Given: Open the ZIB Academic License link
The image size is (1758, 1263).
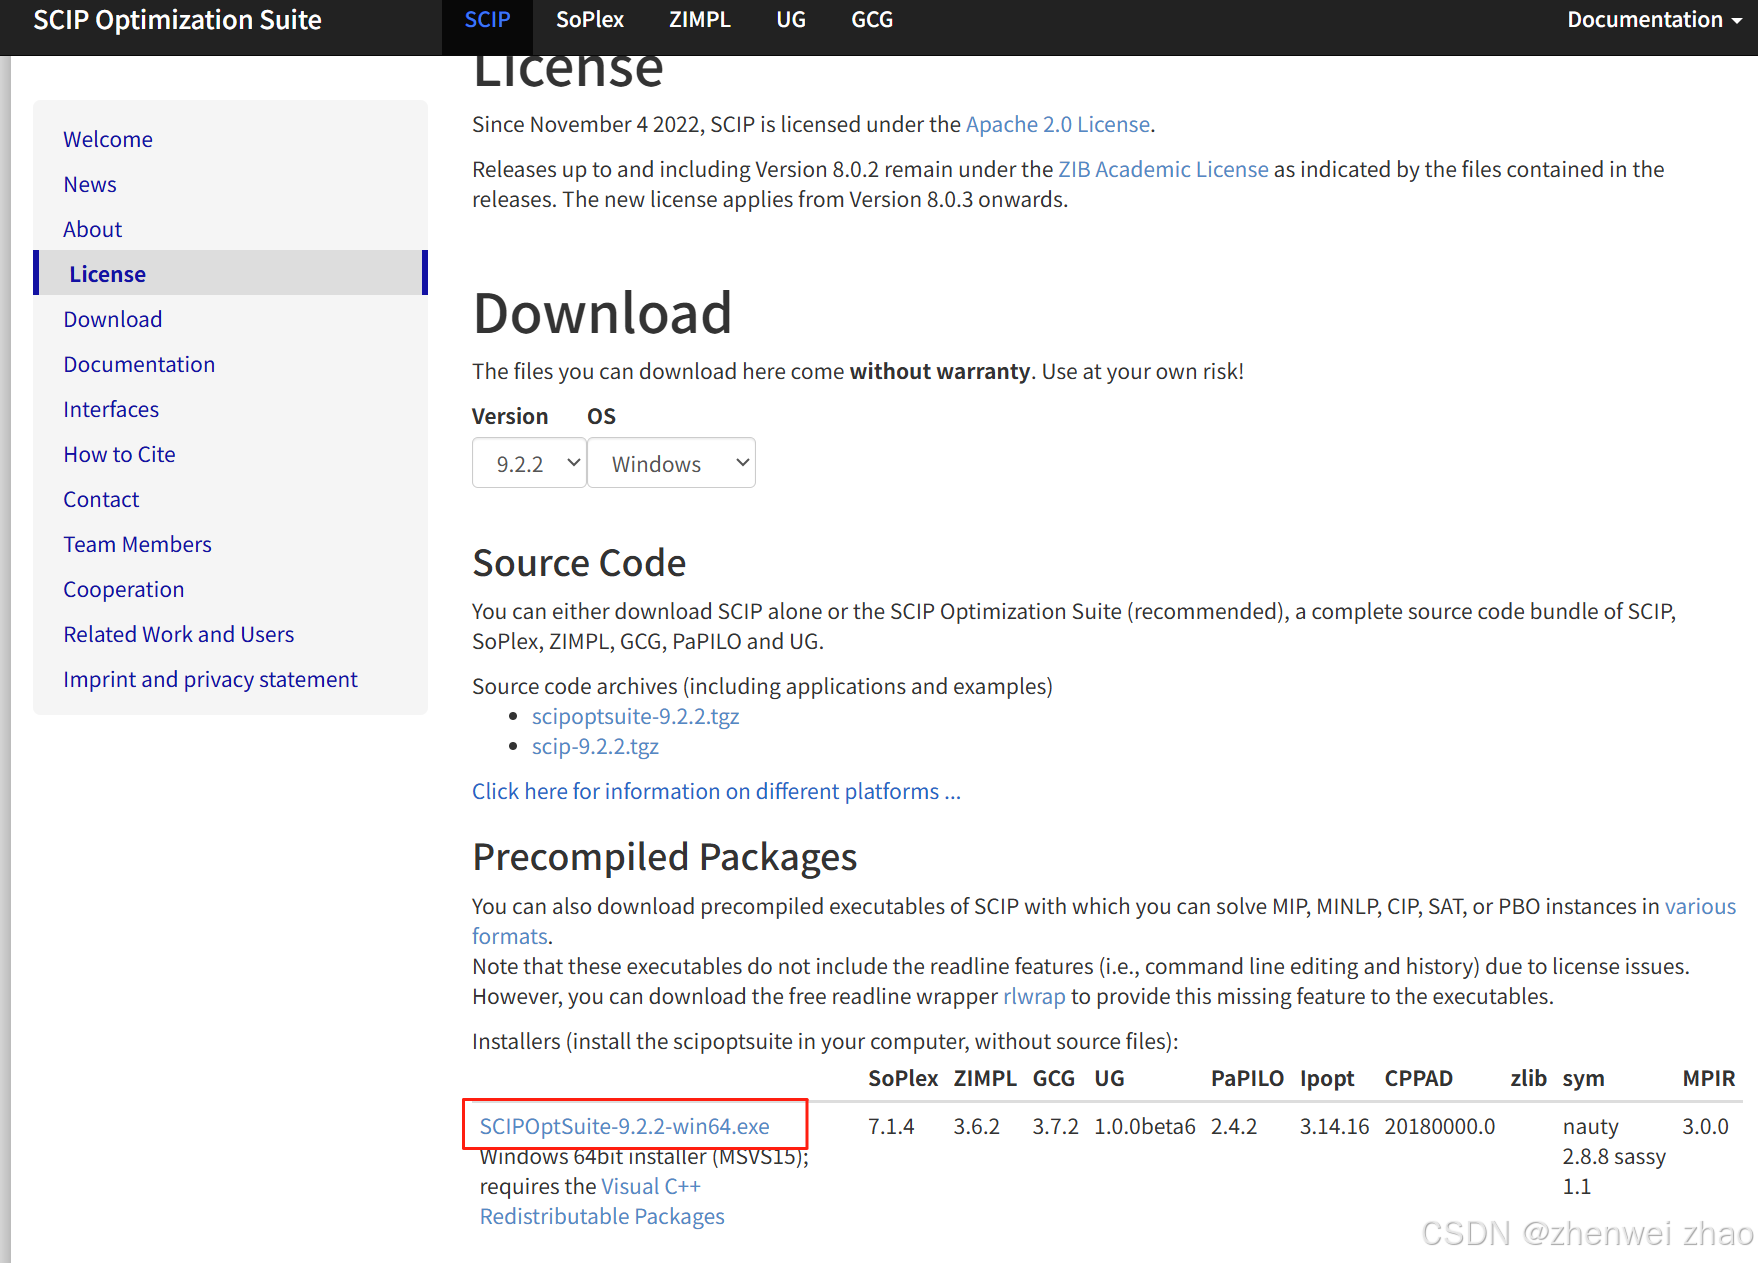Looking at the screenshot, I should (x=1162, y=169).
